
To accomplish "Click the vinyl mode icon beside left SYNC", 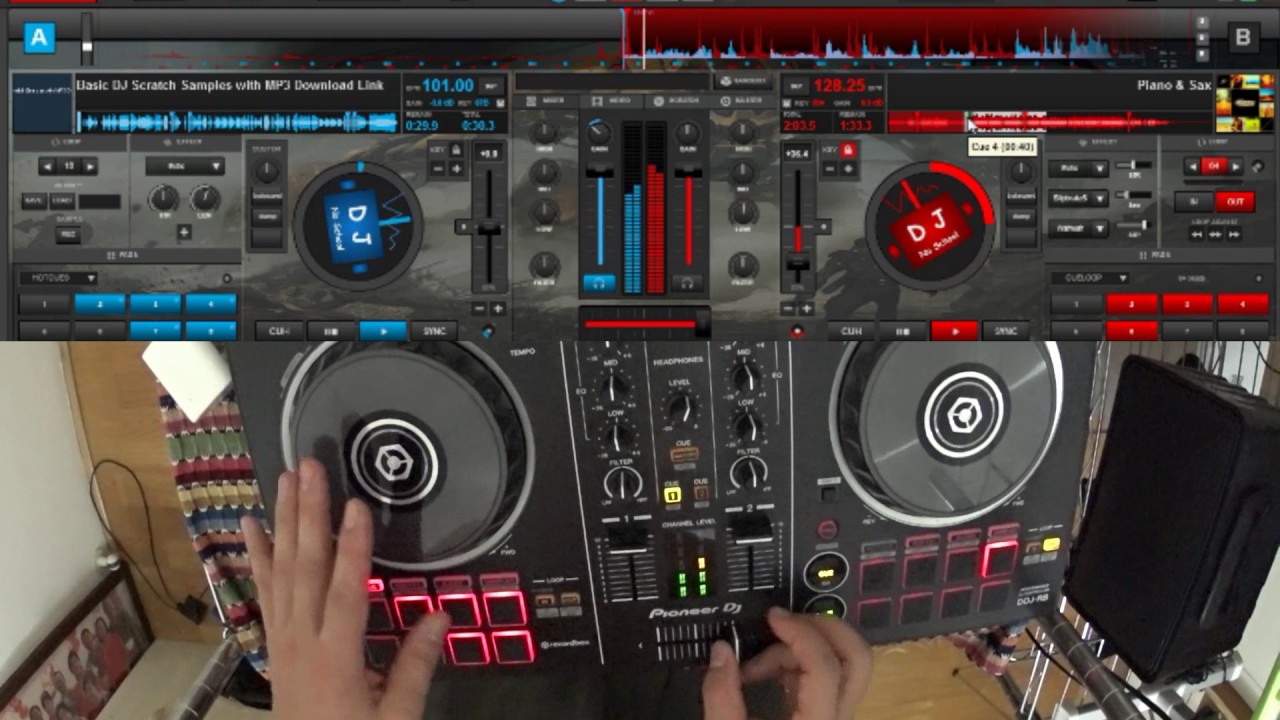I will coord(488,331).
